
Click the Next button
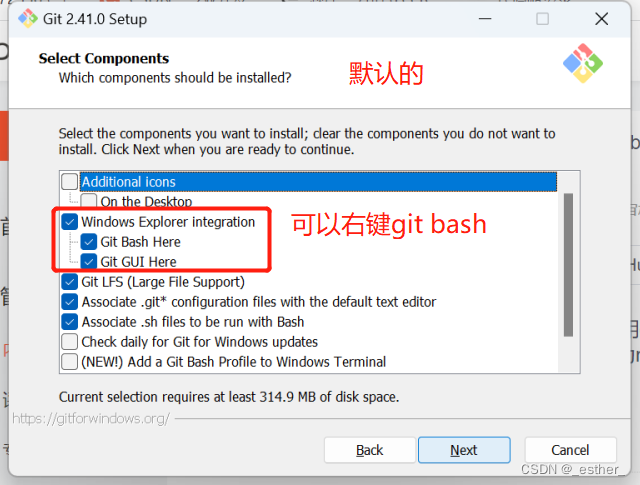pyautogui.click(x=464, y=450)
